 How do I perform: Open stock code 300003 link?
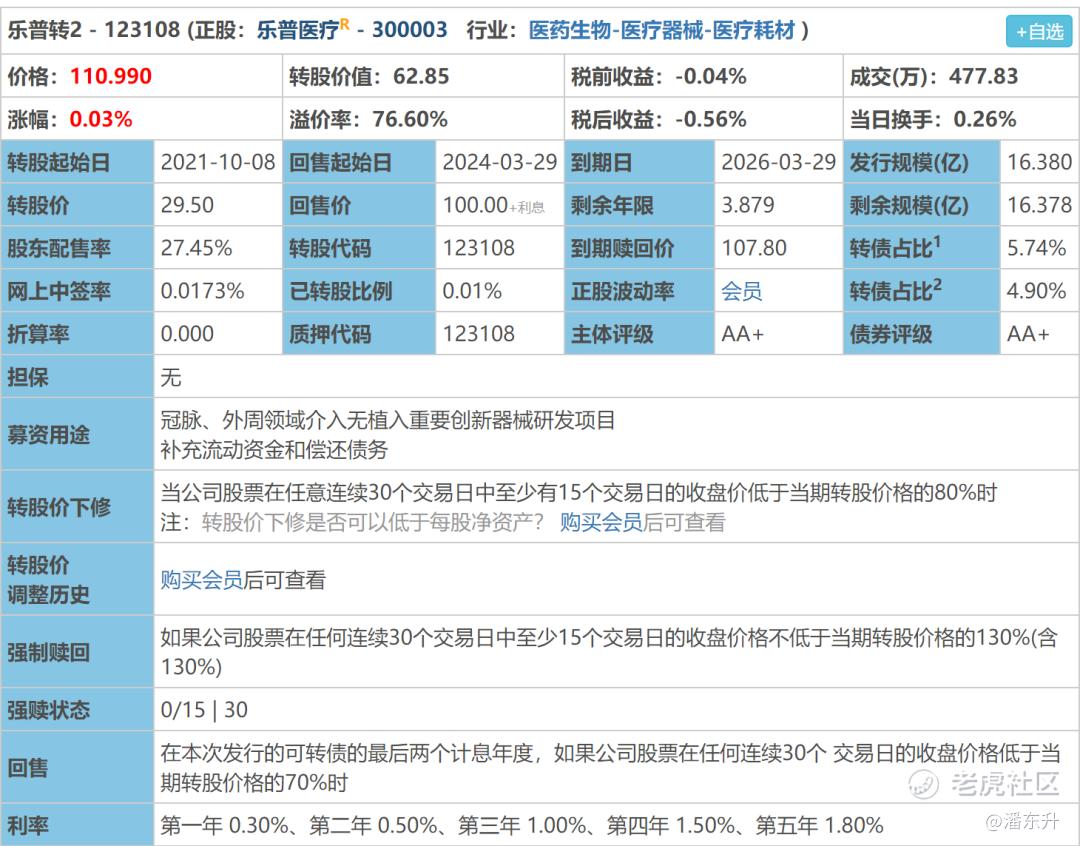tap(409, 30)
